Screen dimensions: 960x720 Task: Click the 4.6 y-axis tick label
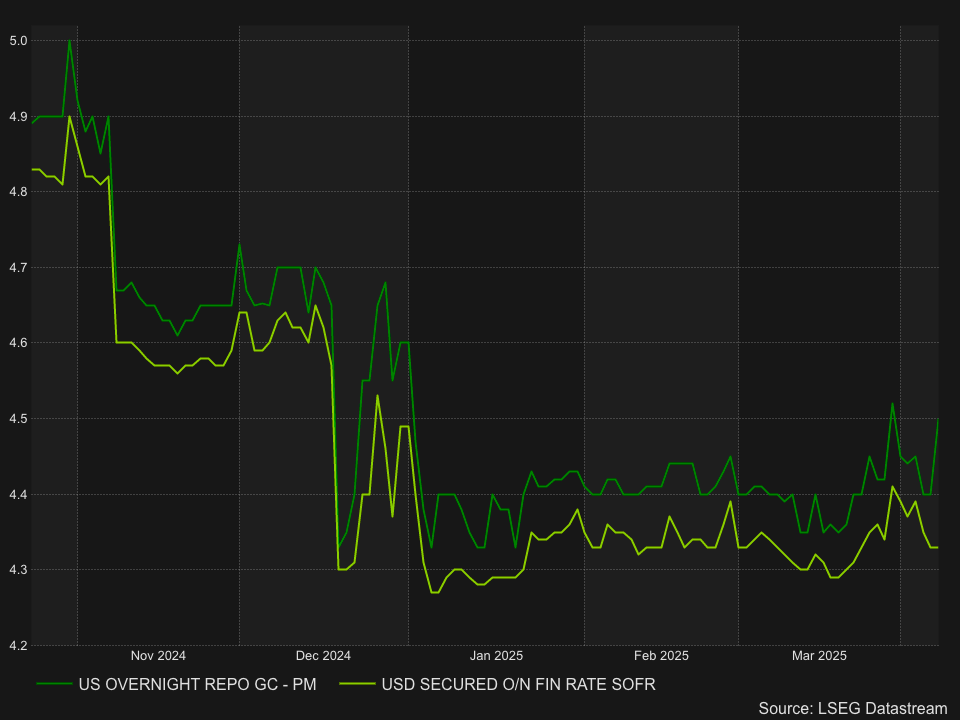pos(17,343)
